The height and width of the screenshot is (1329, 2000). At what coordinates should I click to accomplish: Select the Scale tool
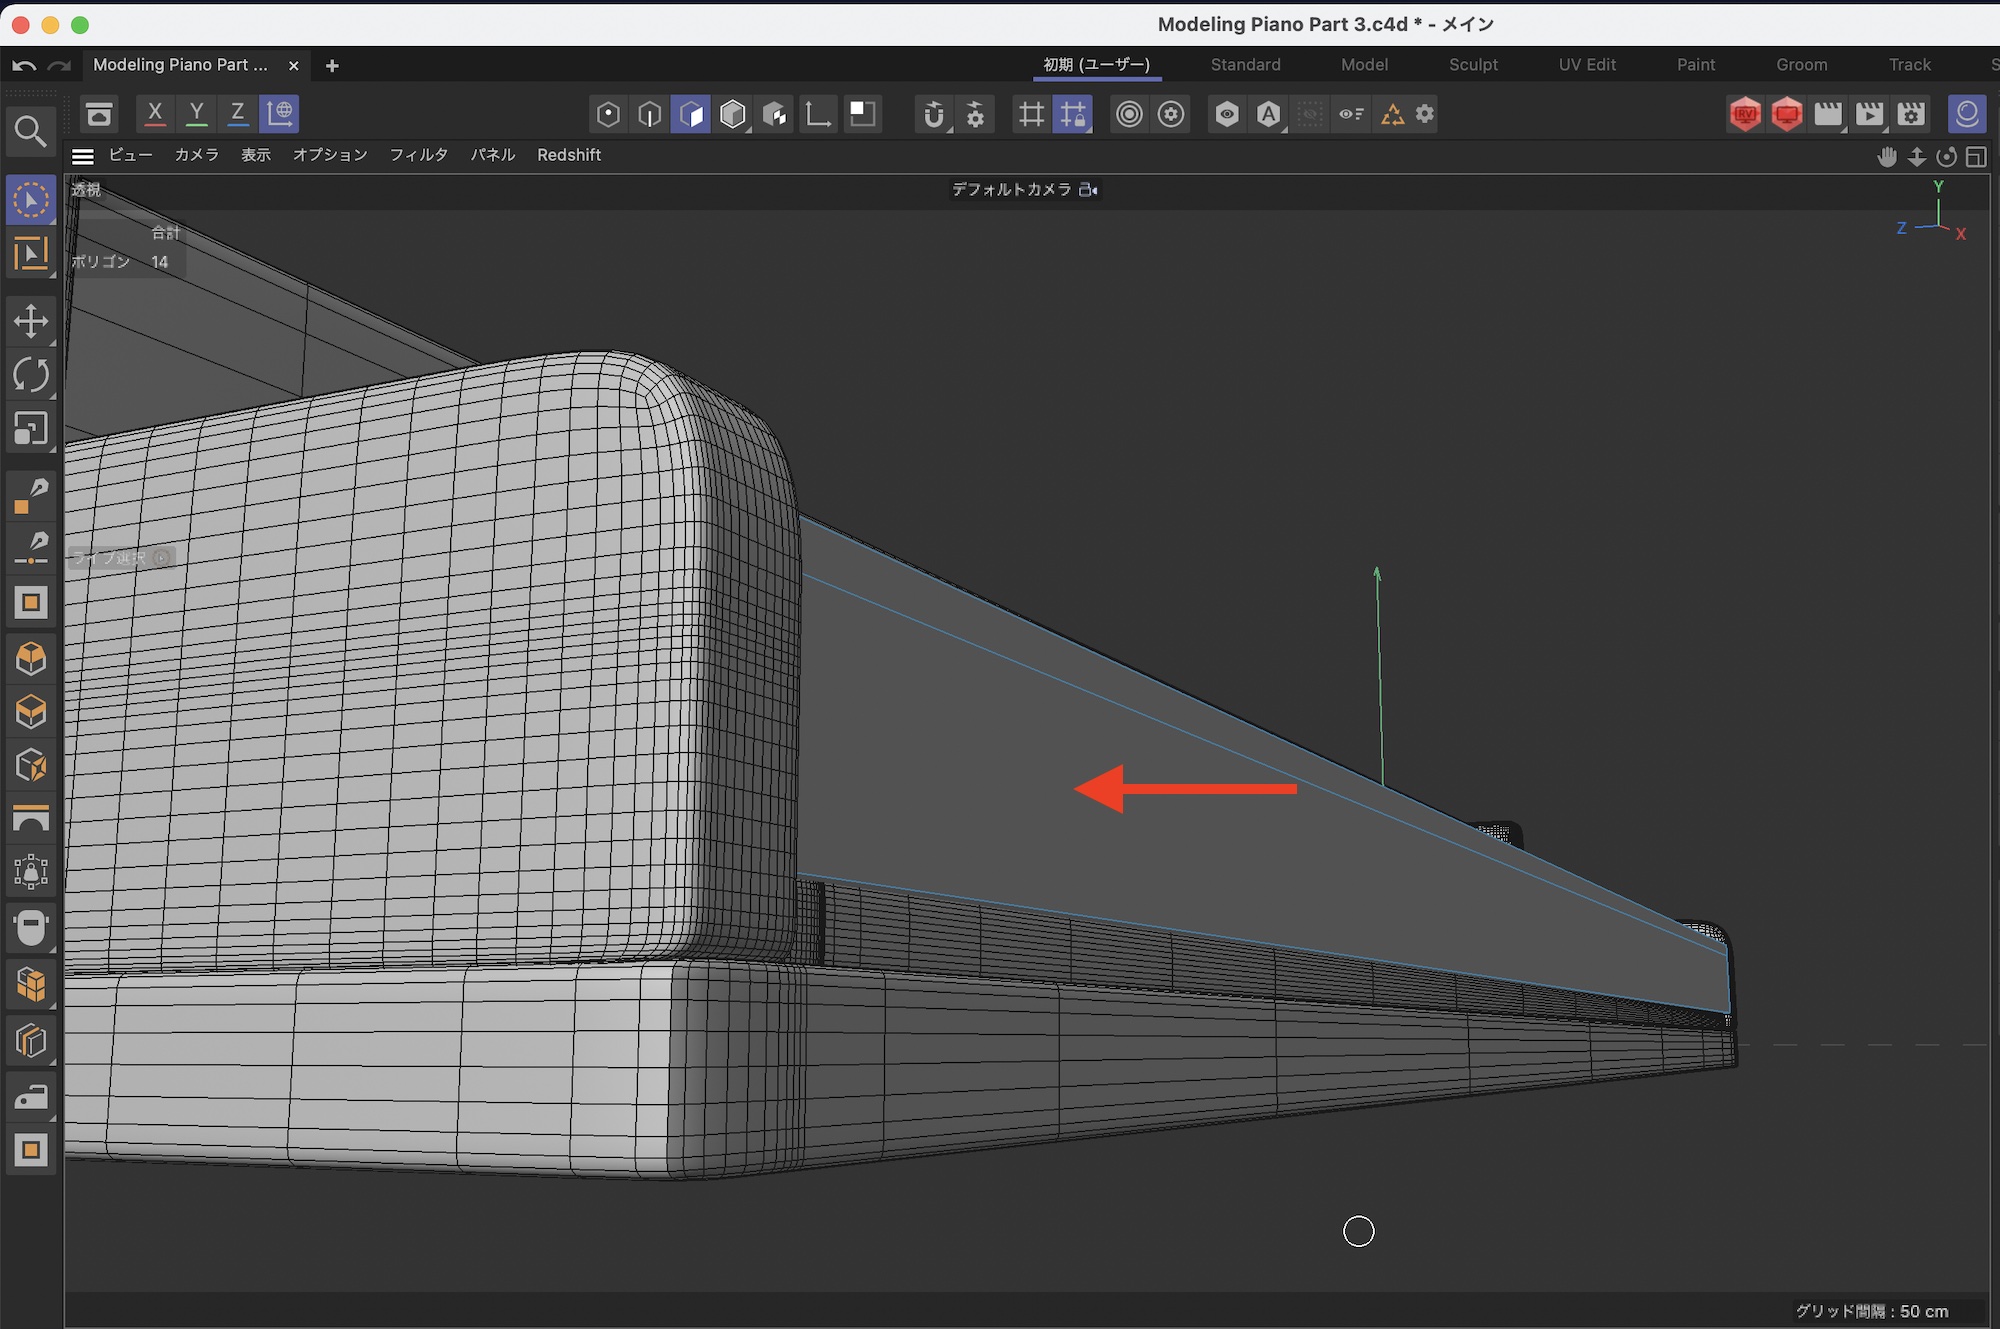(x=30, y=429)
